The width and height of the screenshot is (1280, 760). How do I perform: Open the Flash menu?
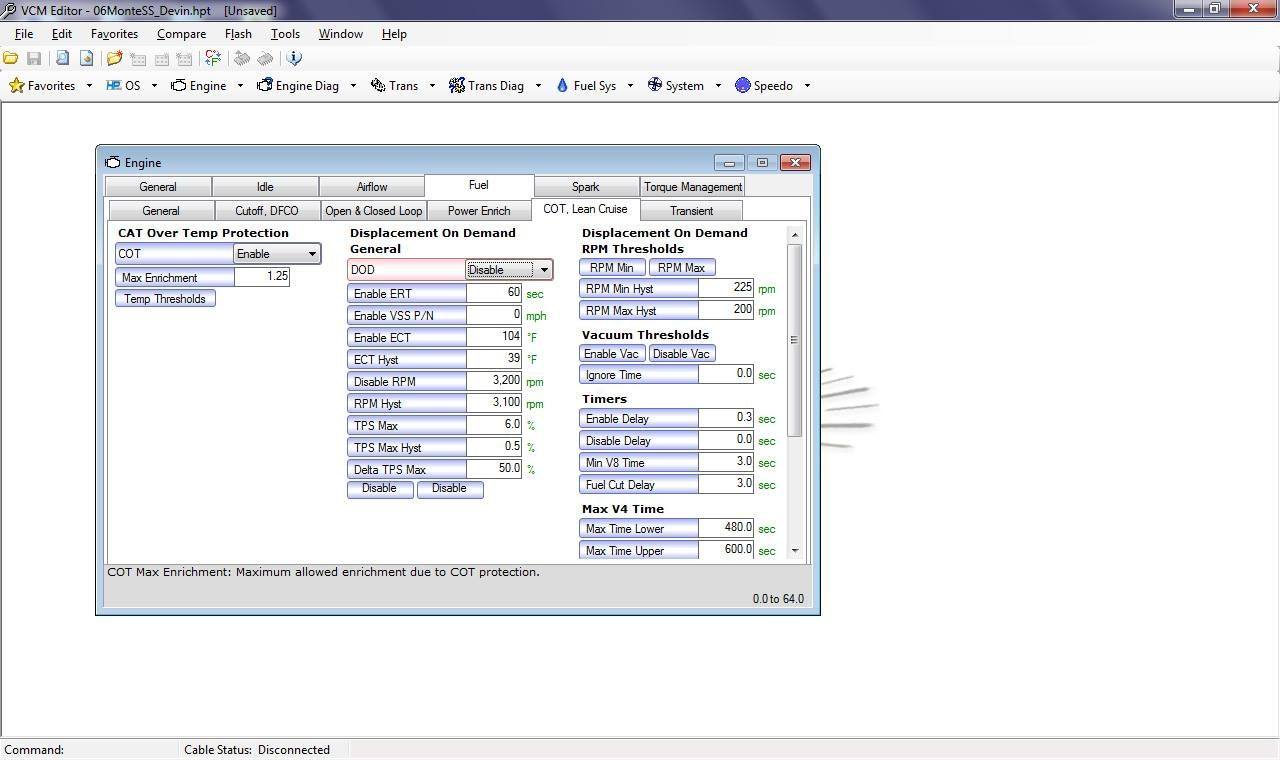(238, 34)
